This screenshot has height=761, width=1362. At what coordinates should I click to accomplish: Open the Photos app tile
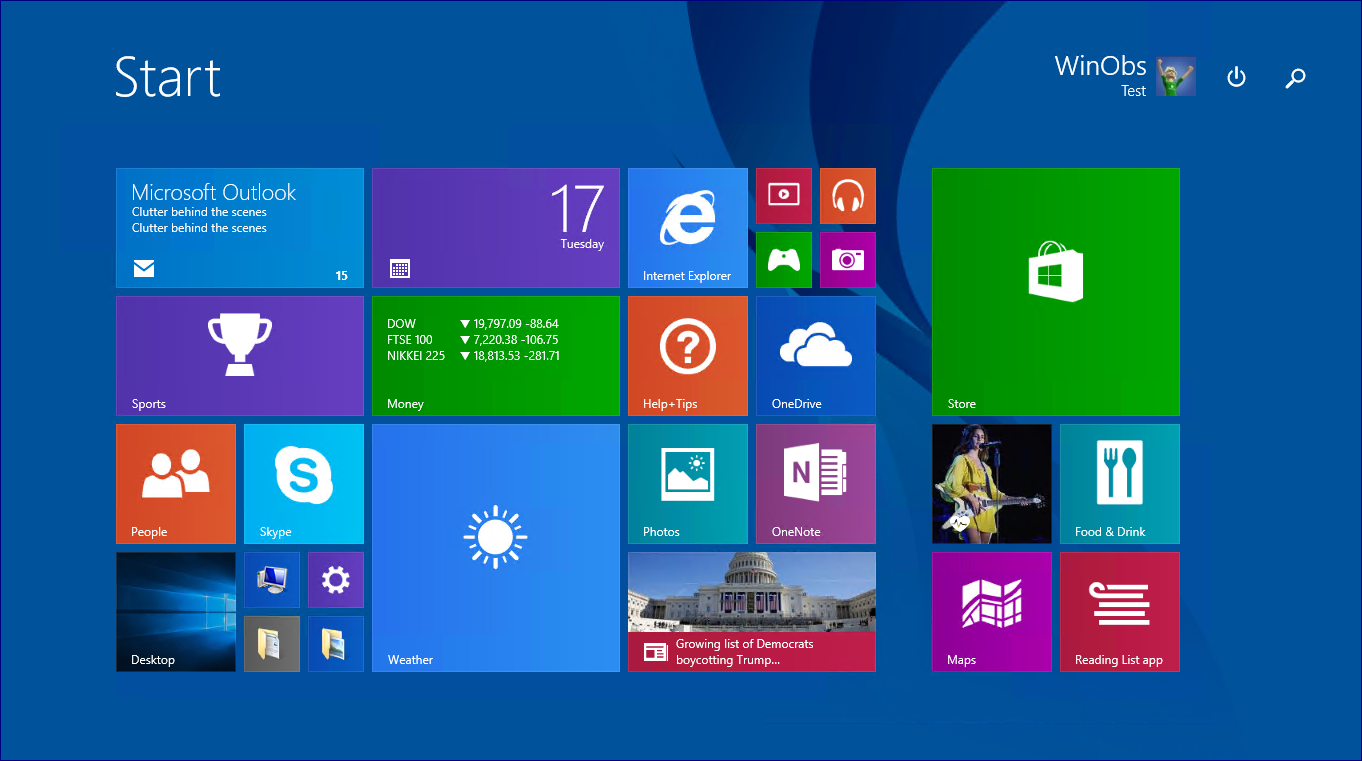687,483
